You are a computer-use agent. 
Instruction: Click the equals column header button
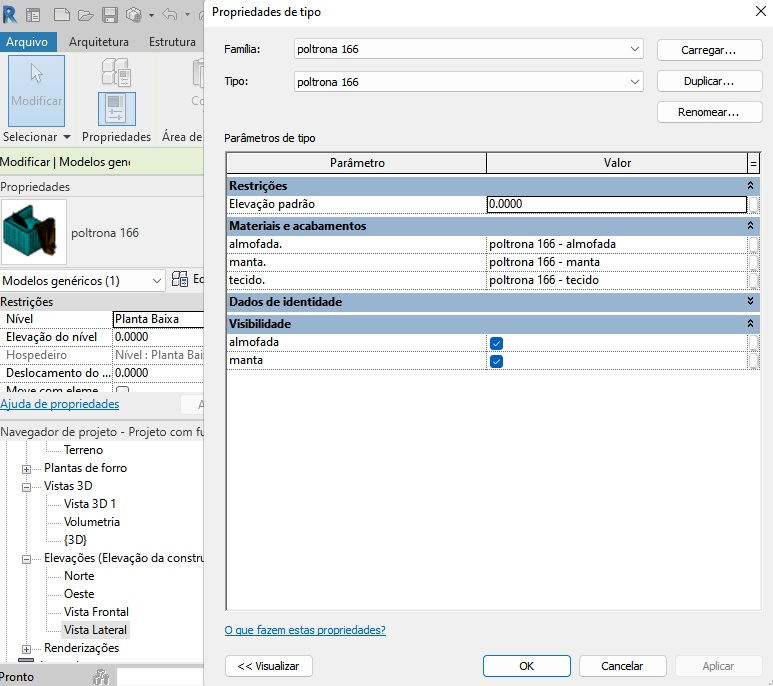tap(753, 163)
